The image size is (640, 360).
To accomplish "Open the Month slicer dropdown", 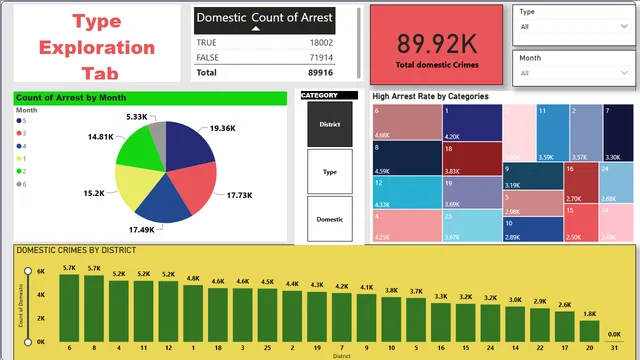I will tap(573, 73).
